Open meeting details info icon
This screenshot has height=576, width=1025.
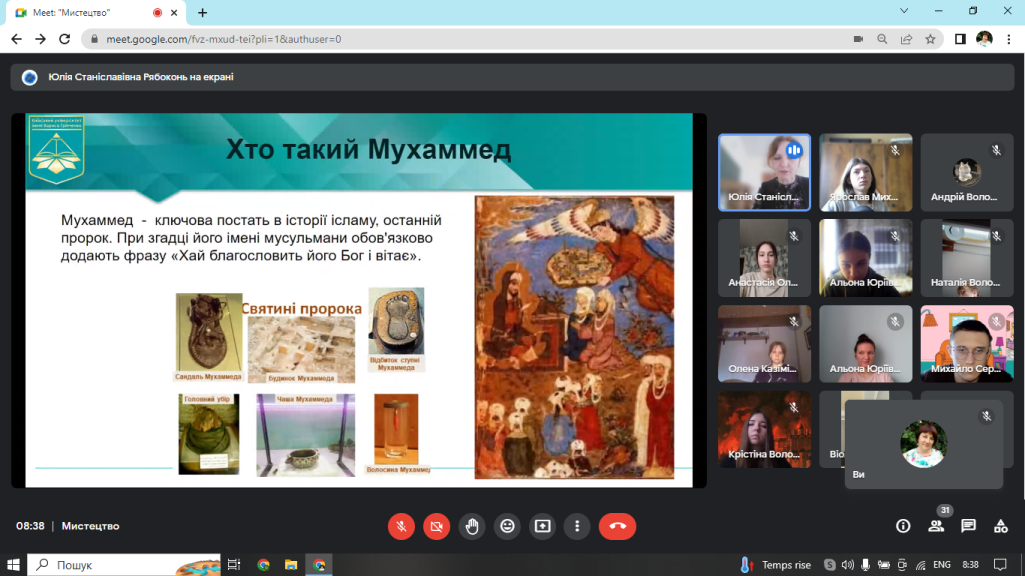click(x=903, y=526)
